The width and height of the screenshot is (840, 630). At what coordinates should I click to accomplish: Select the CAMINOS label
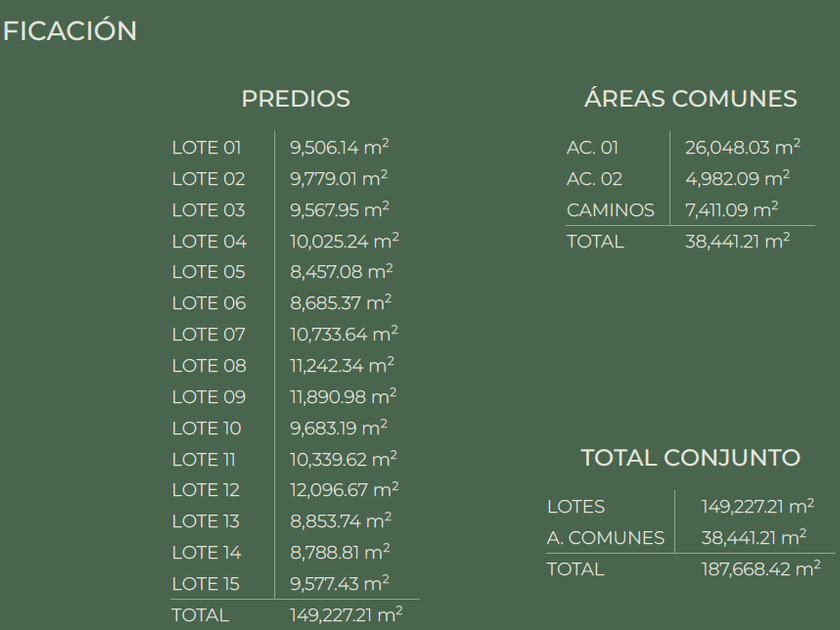coord(610,210)
